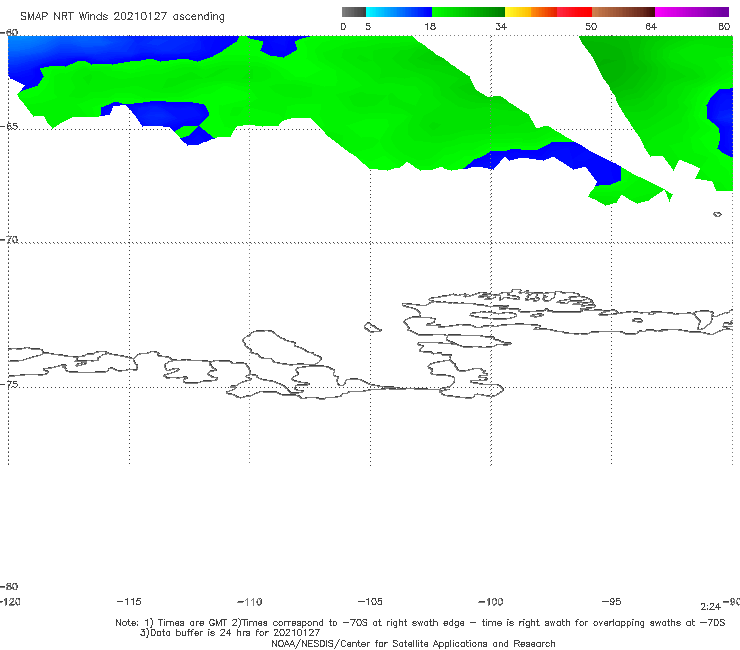Click the swath time stamp '2:24'
This screenshot has height=650, width=740.
coord(710,607)
